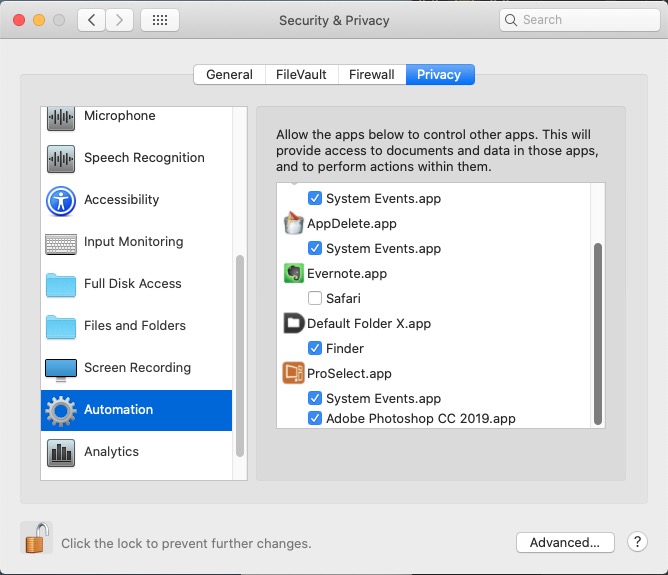Screen dimensions: 668x575
Task: Select the Full Disk Access category
Action: (x=132, y=284)
